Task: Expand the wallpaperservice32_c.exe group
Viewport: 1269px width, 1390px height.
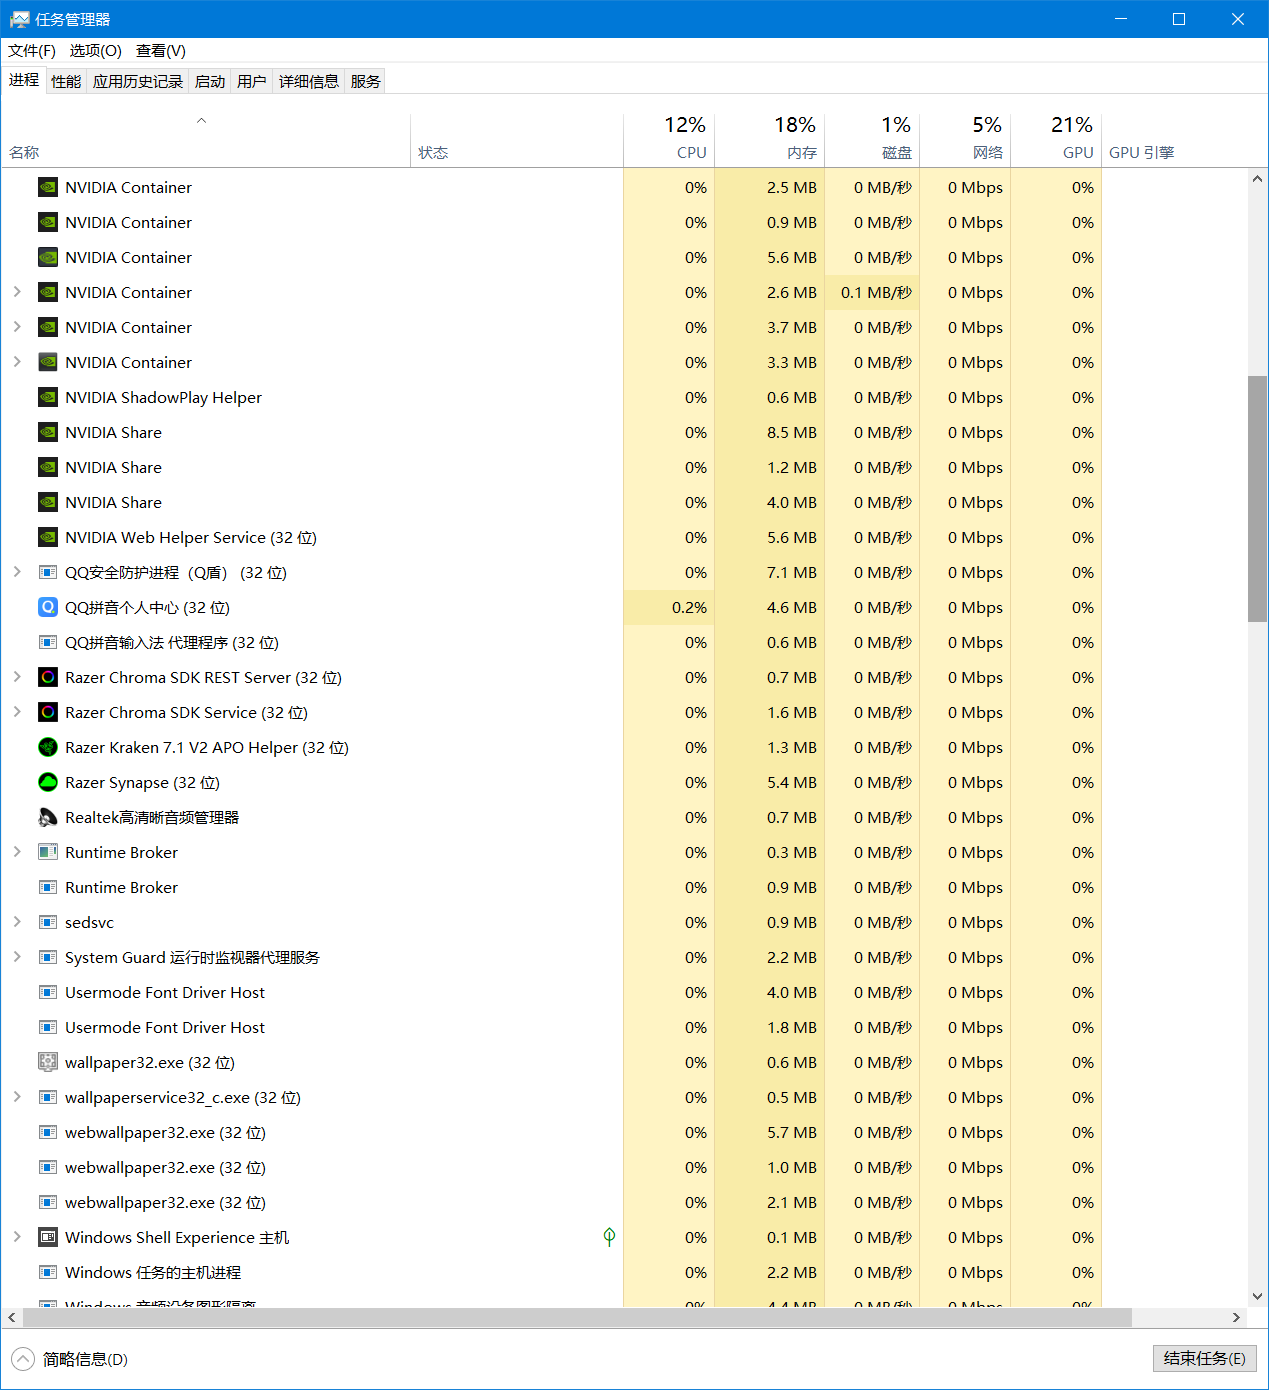Action: (x=17, y=1097)
